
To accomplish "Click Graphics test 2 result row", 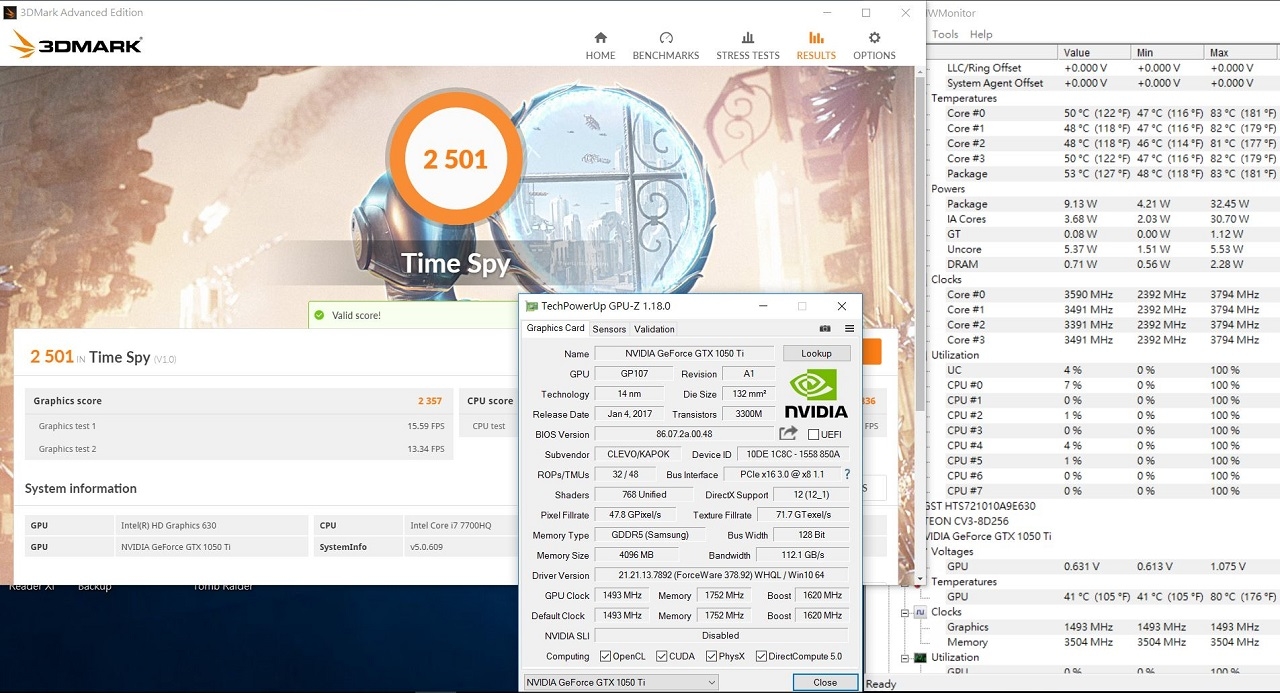I will 240,449.
